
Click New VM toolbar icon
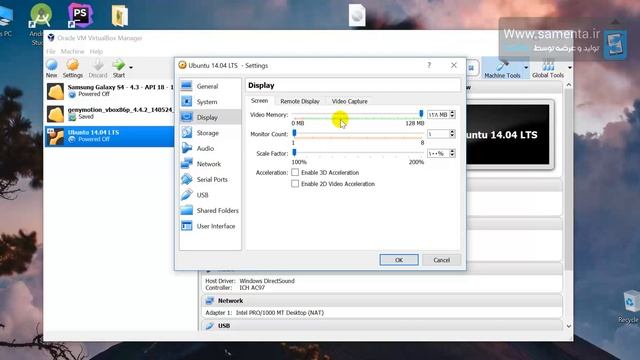52,68
